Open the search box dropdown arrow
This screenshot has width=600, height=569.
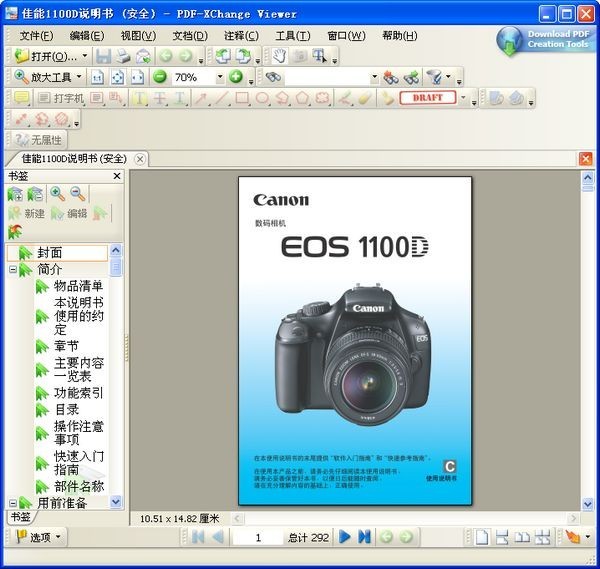click(375, 77)
